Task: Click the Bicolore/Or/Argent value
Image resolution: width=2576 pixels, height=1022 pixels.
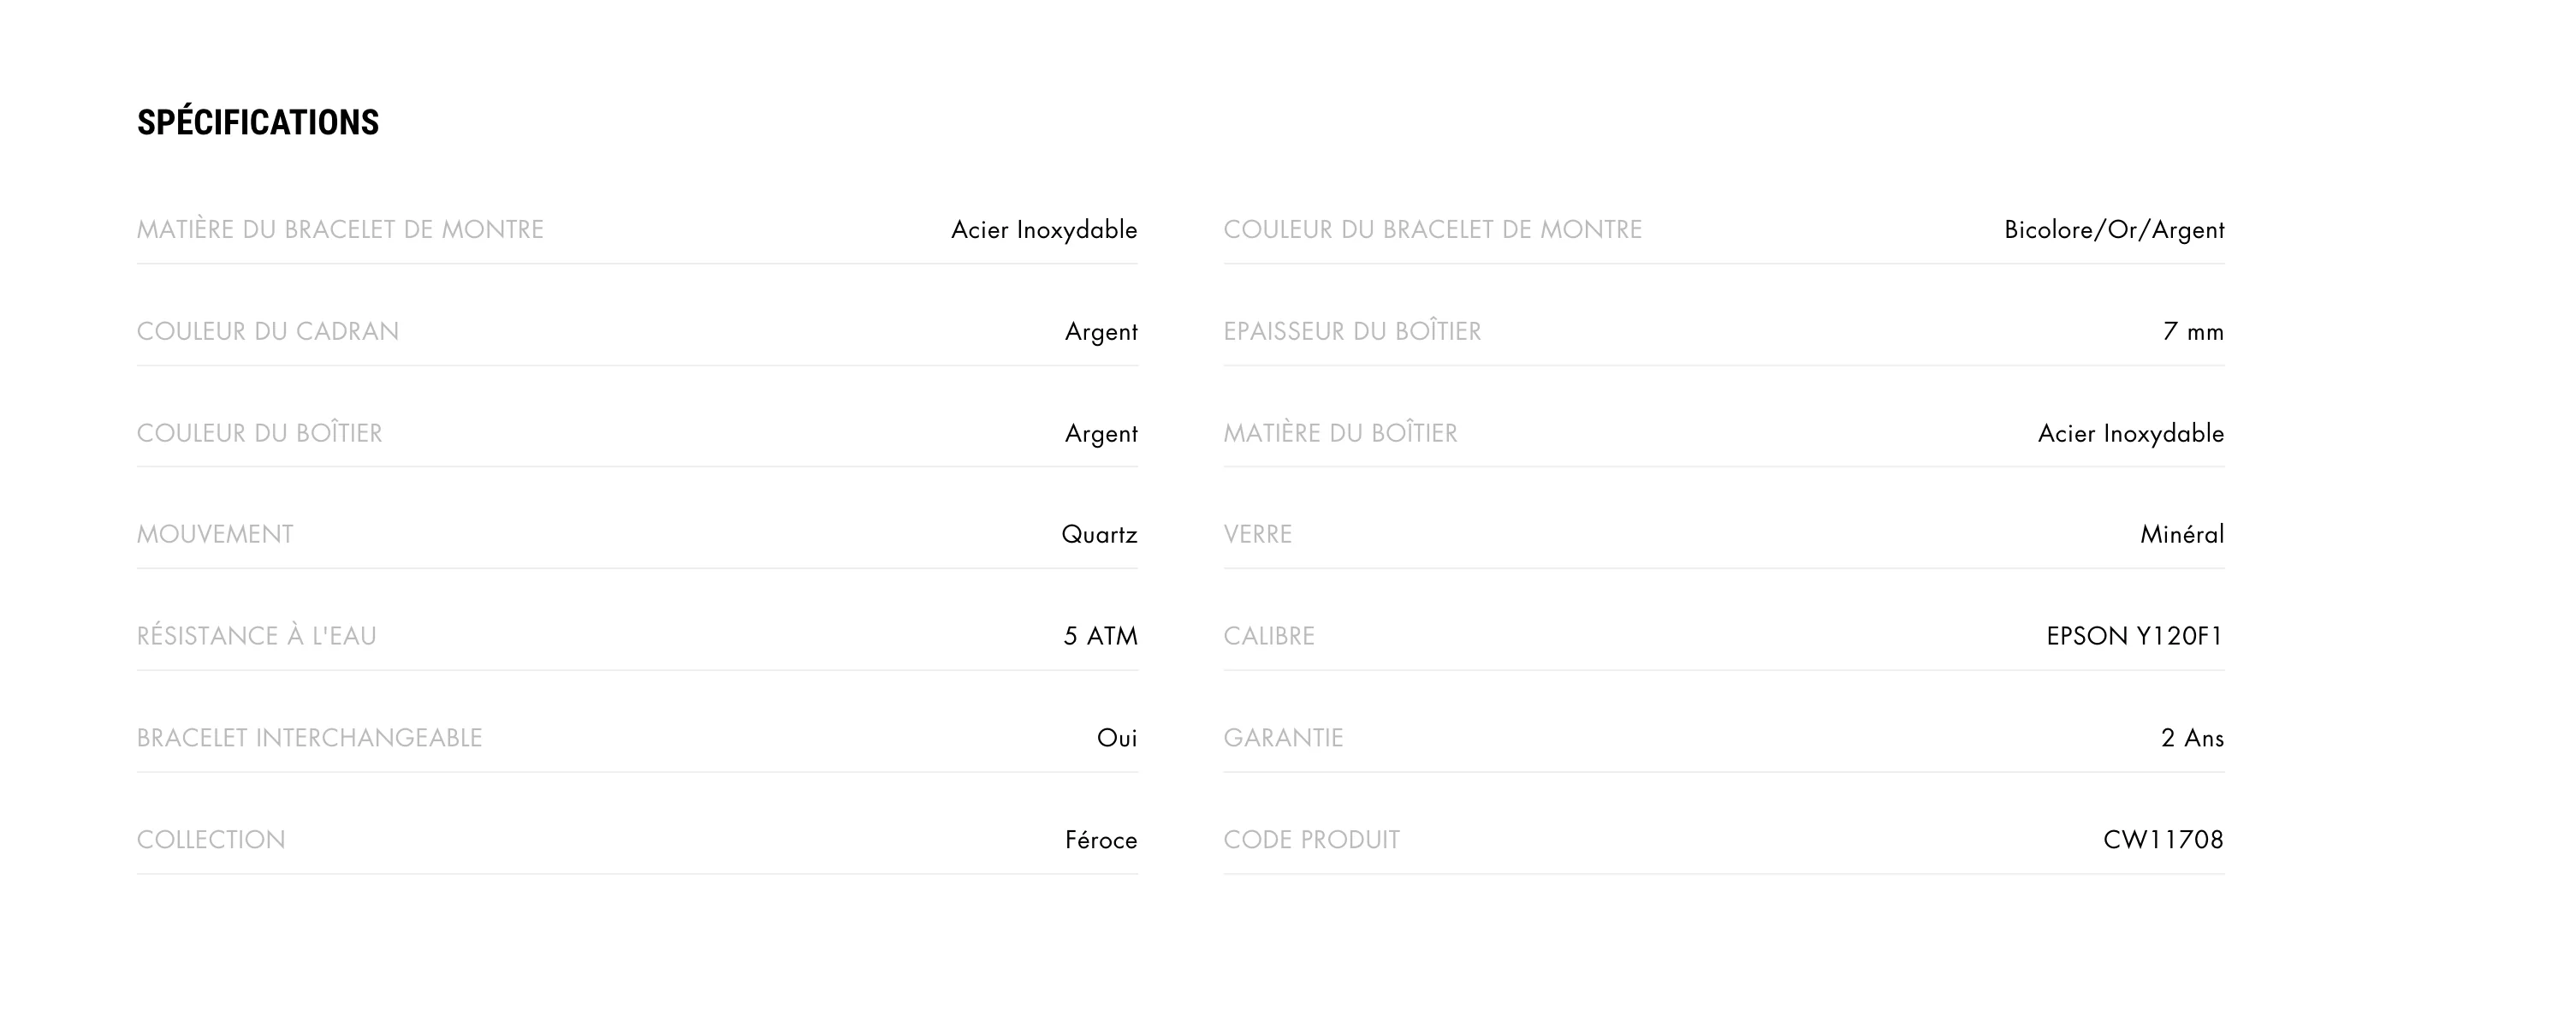Action: point(2114,231)
